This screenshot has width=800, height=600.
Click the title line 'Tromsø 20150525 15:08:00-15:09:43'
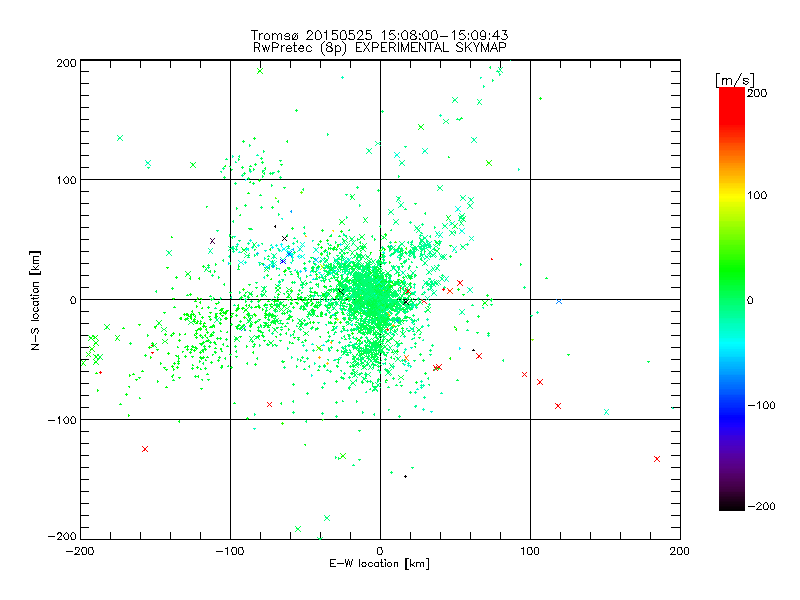click(x=379, y=35)
